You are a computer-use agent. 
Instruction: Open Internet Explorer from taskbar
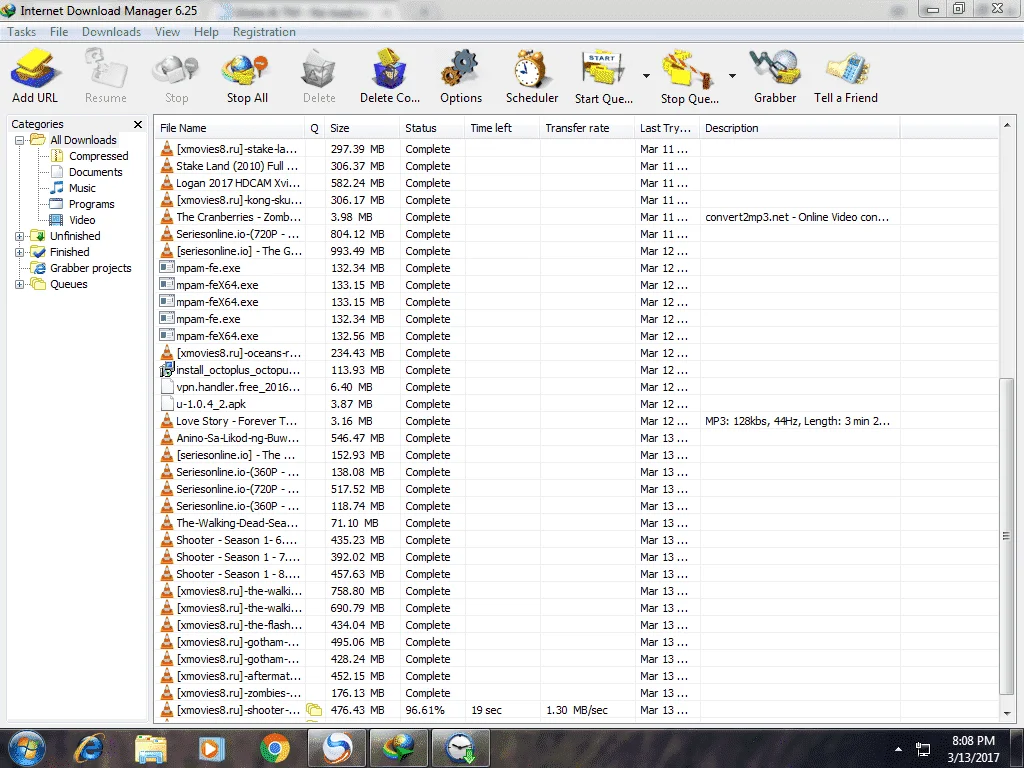[x=89, y=748]
